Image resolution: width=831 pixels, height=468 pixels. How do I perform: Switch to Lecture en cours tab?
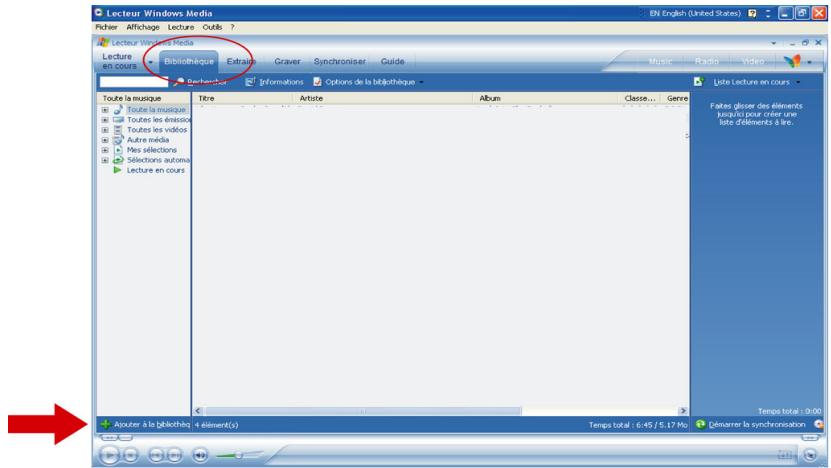tap(119, 61)
